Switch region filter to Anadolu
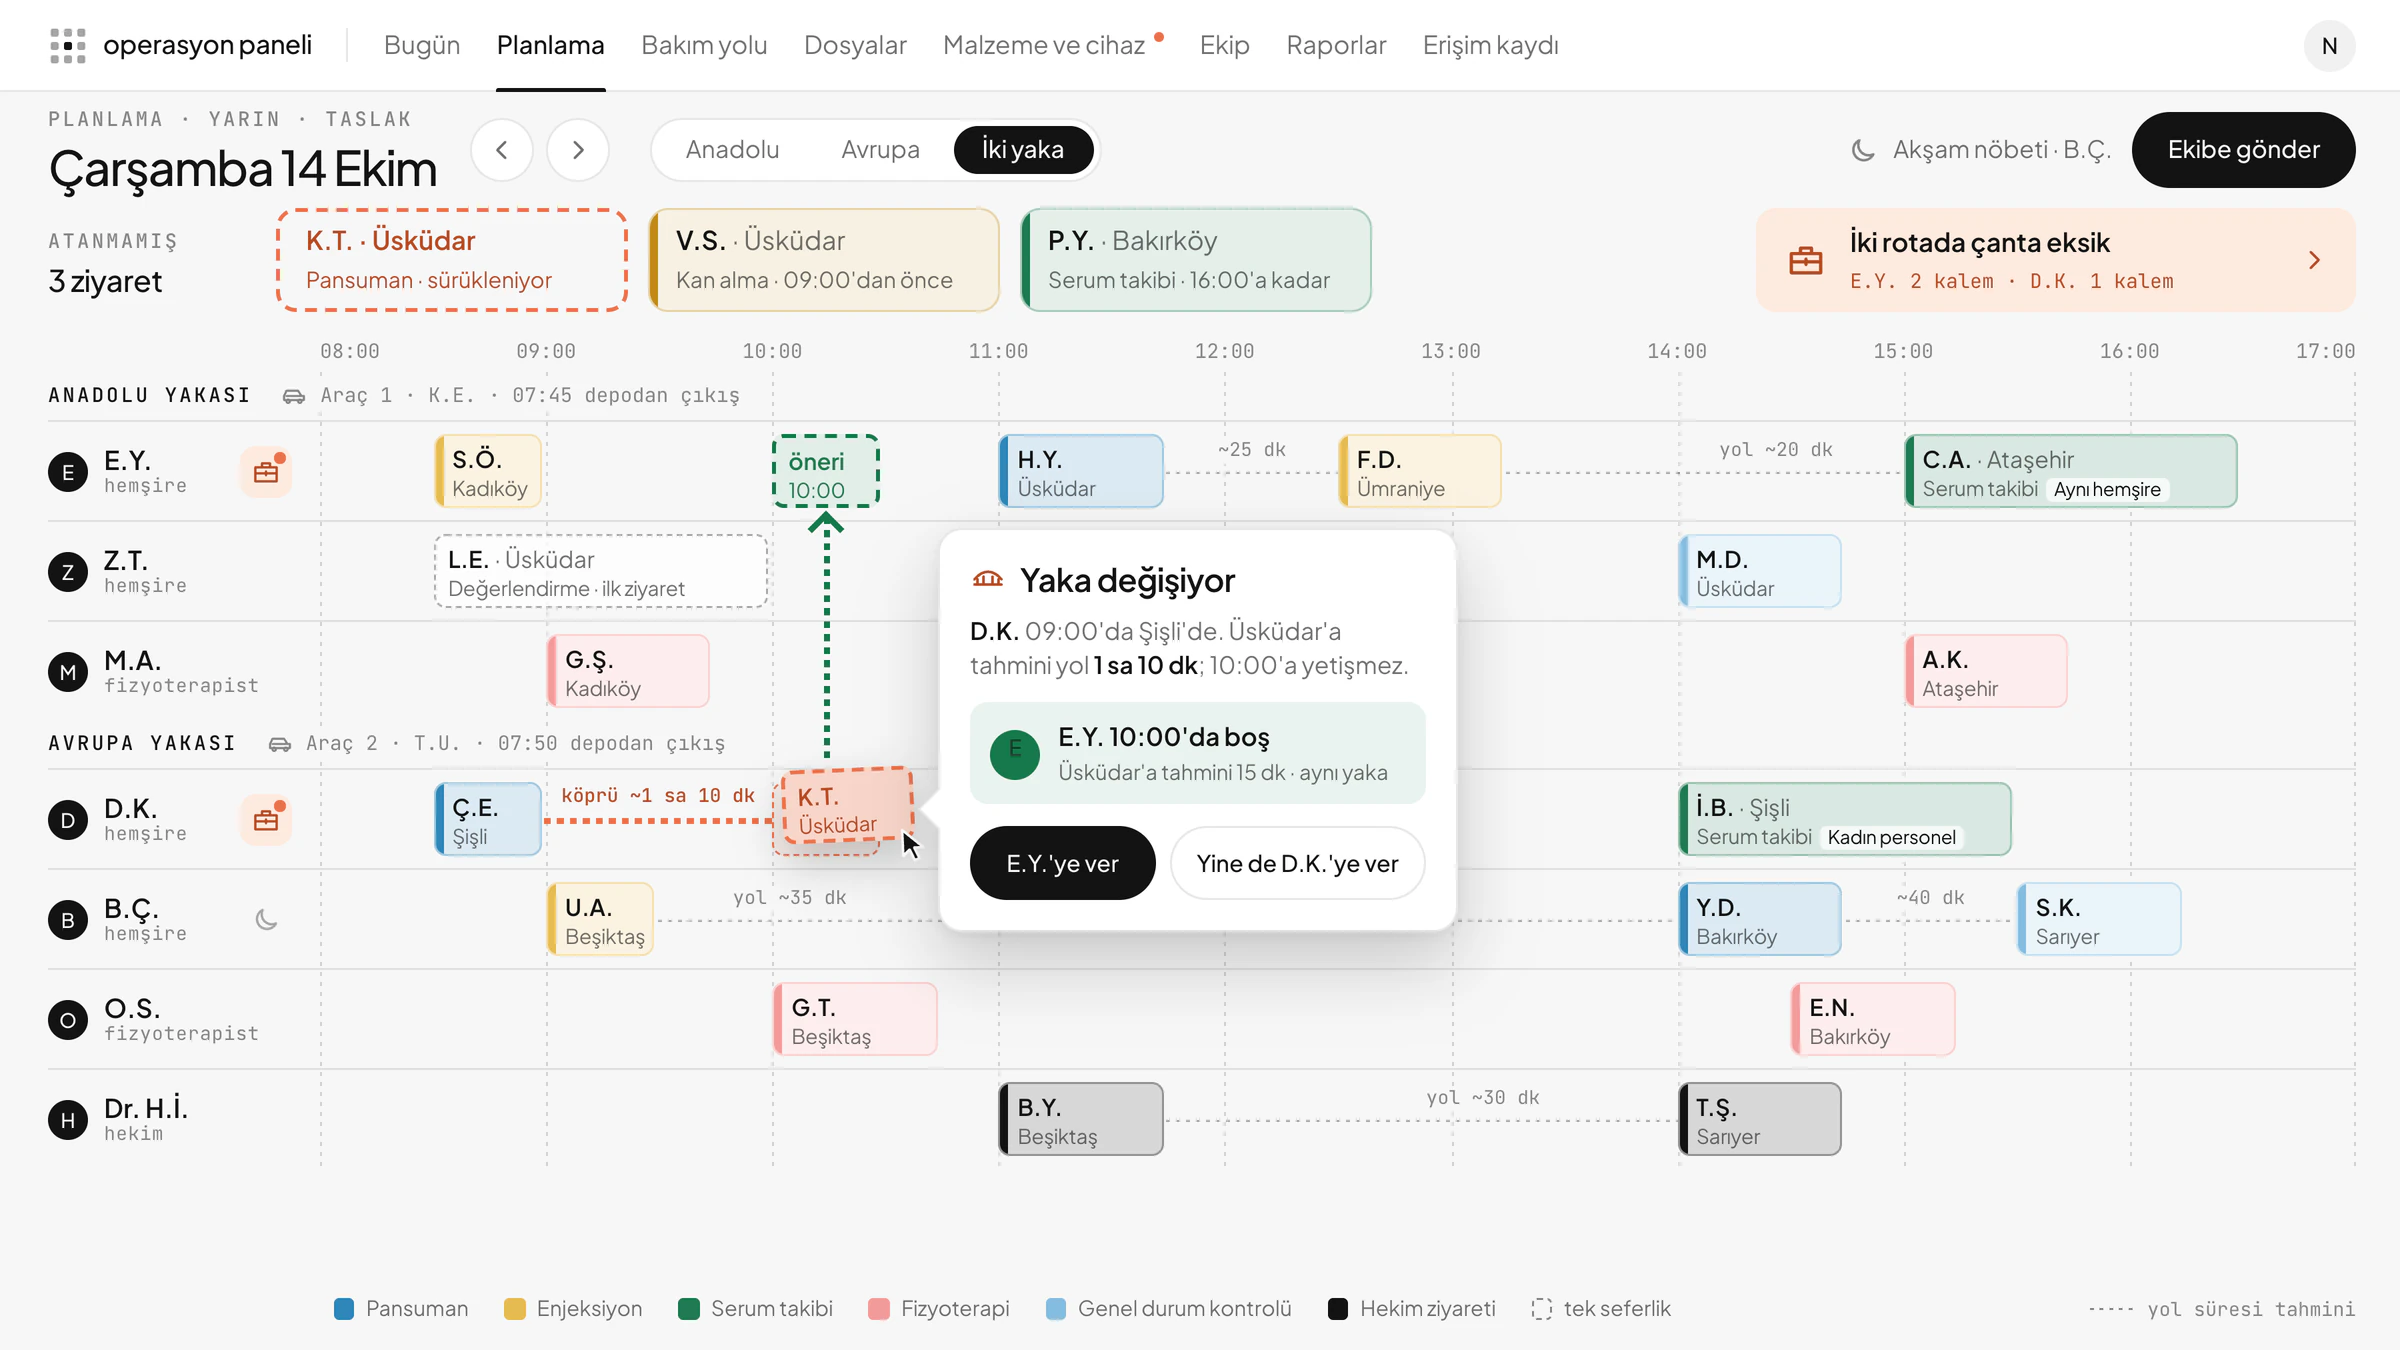Image resolution: width=2400 pixels, height=1350 pixels. [732, 149]
